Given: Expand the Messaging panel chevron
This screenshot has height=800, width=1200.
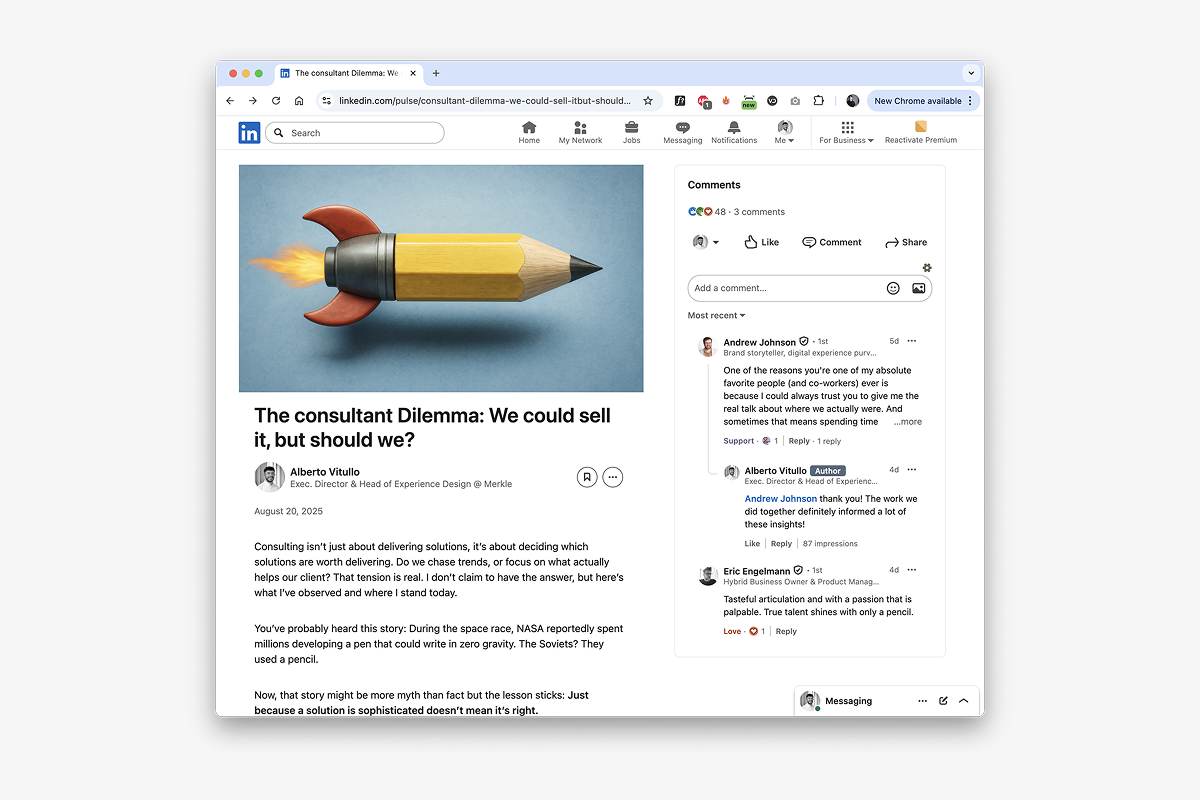Looking at the screenshot, I should pos(963,701).
